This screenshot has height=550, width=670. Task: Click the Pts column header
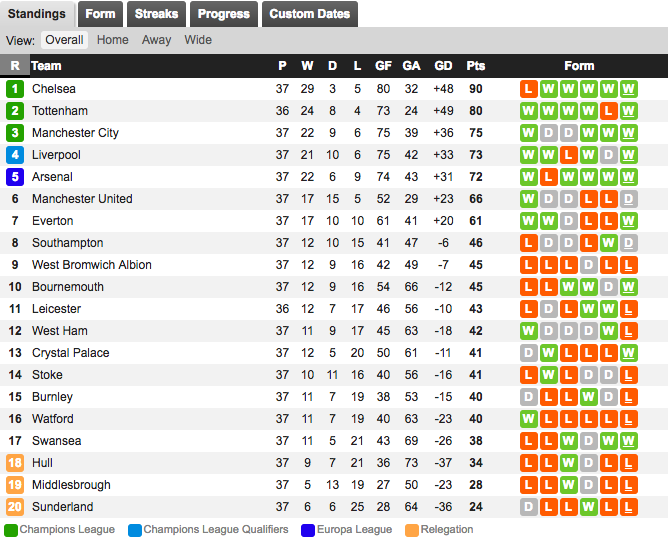[x=476, y=66]
